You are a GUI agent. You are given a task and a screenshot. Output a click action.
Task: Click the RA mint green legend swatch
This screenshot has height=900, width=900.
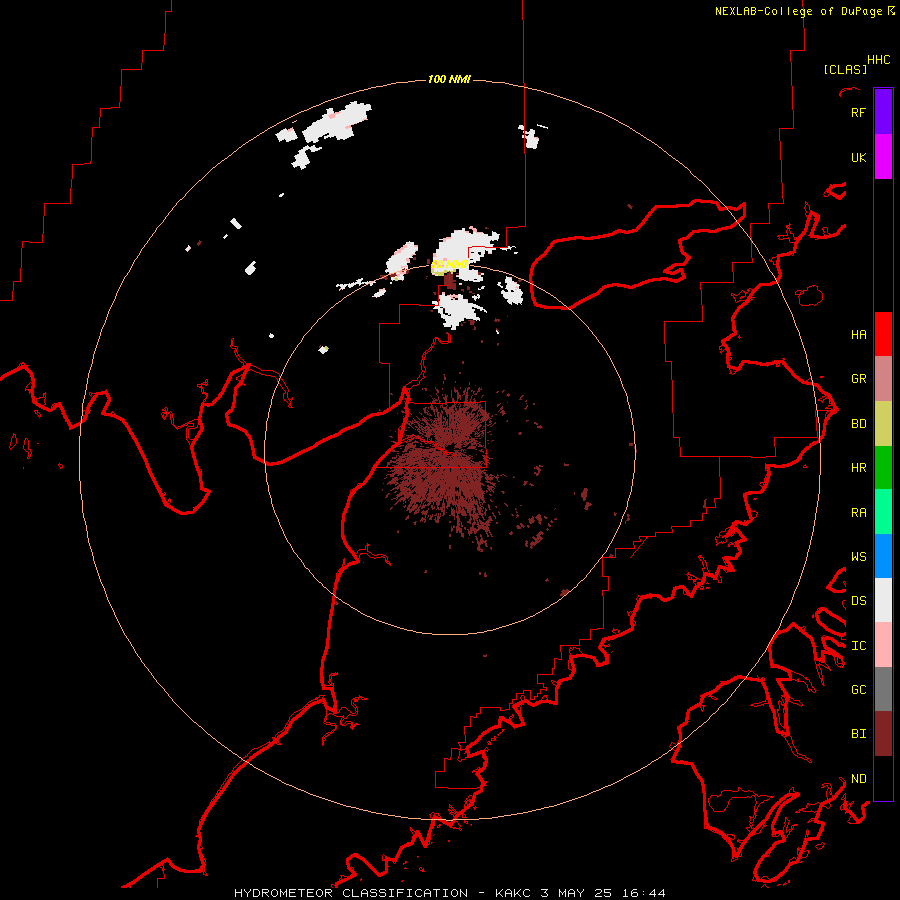[x=883, y=512]
